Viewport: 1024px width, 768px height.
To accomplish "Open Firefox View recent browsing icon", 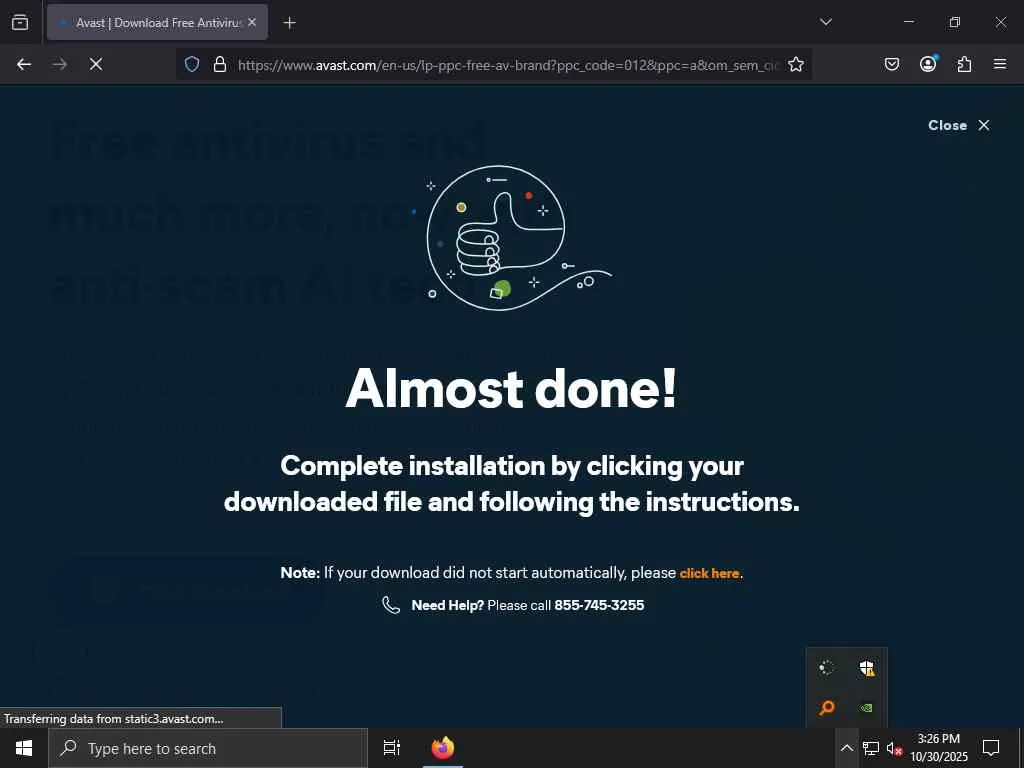I will tap(20, 22).
